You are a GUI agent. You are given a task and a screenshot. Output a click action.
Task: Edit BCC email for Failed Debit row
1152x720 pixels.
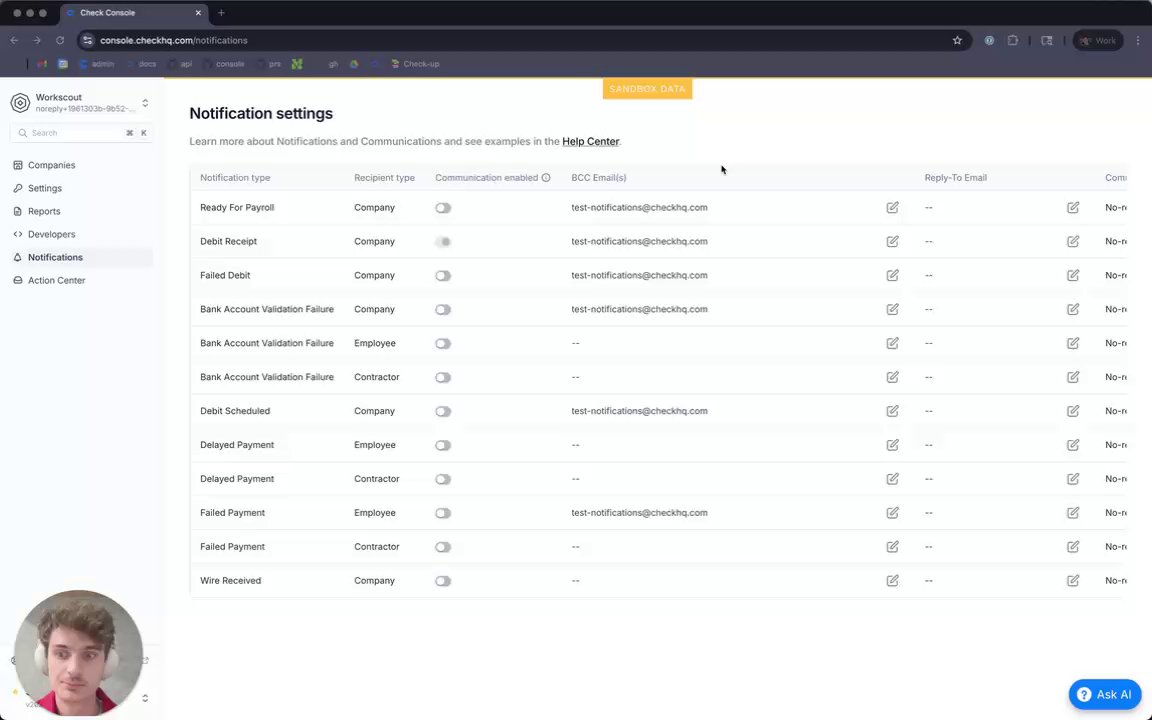[892, 276]
